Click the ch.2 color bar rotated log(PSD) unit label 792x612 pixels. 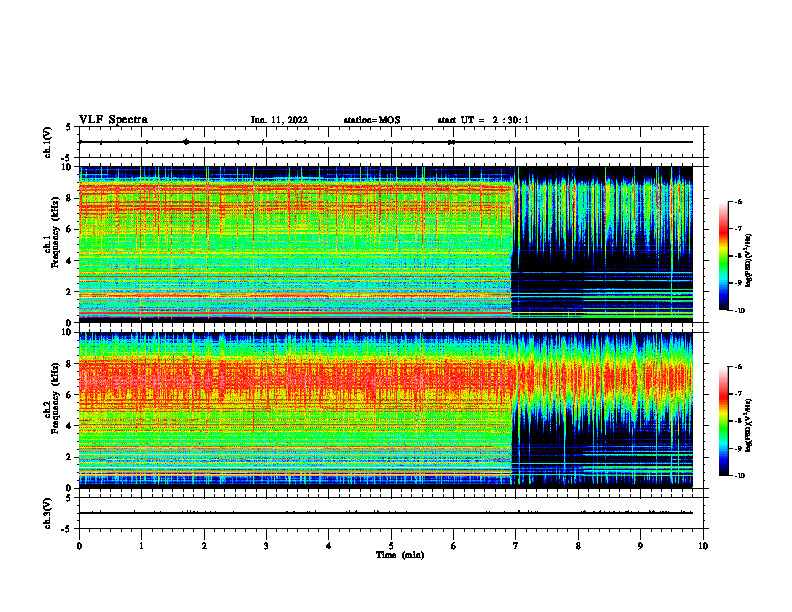click(x=749, y=425)
